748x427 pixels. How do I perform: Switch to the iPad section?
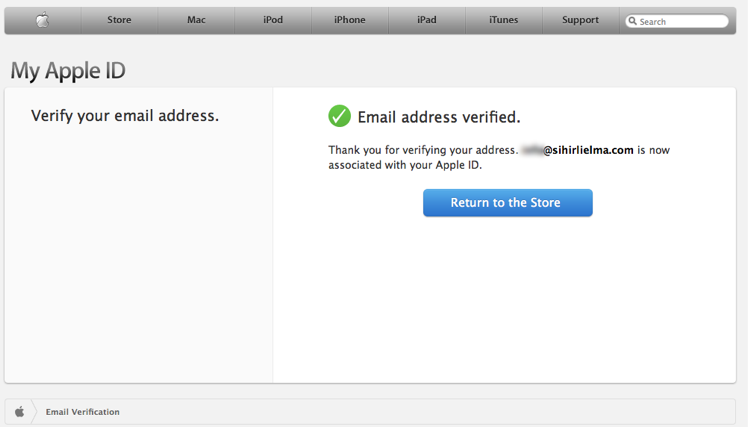pos(427,20)
